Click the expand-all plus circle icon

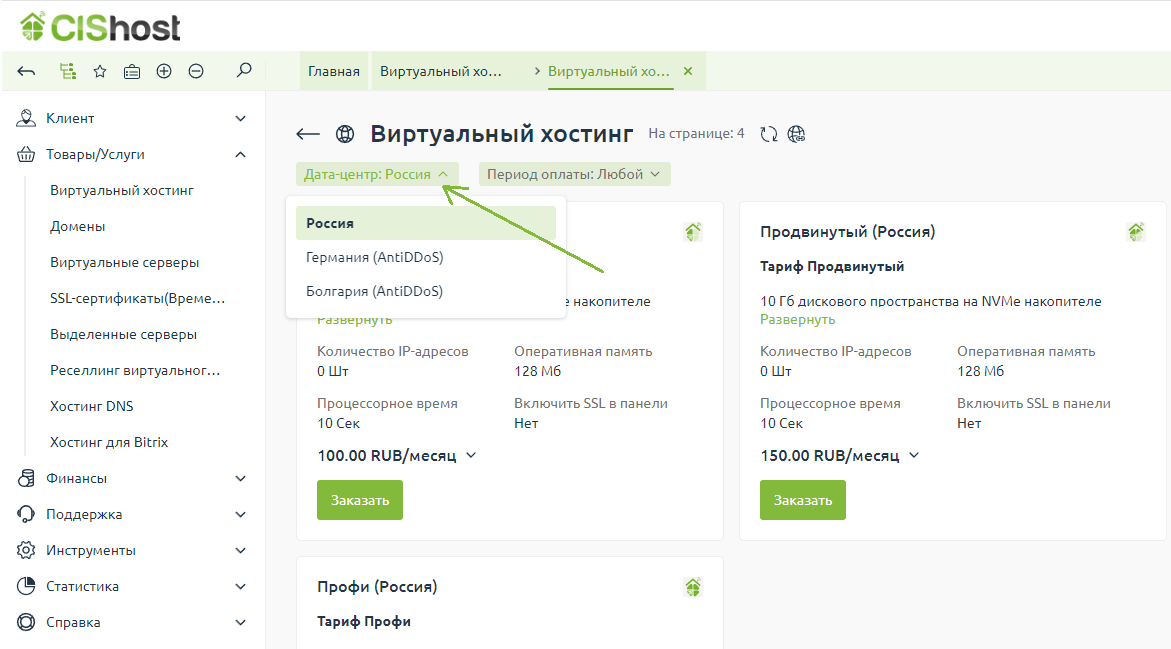[164, 71]
